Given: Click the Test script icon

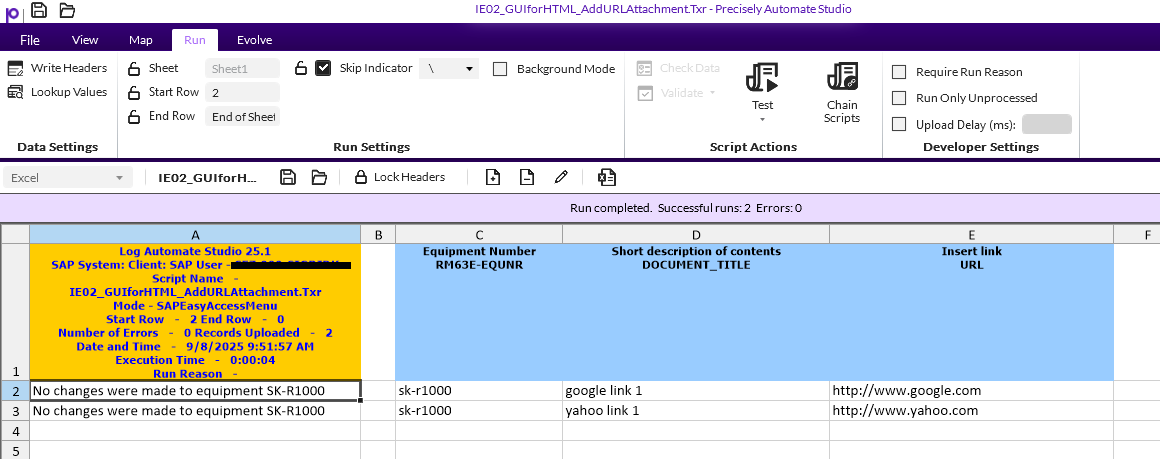Looking at the screenshot, I should pos(762,78).
